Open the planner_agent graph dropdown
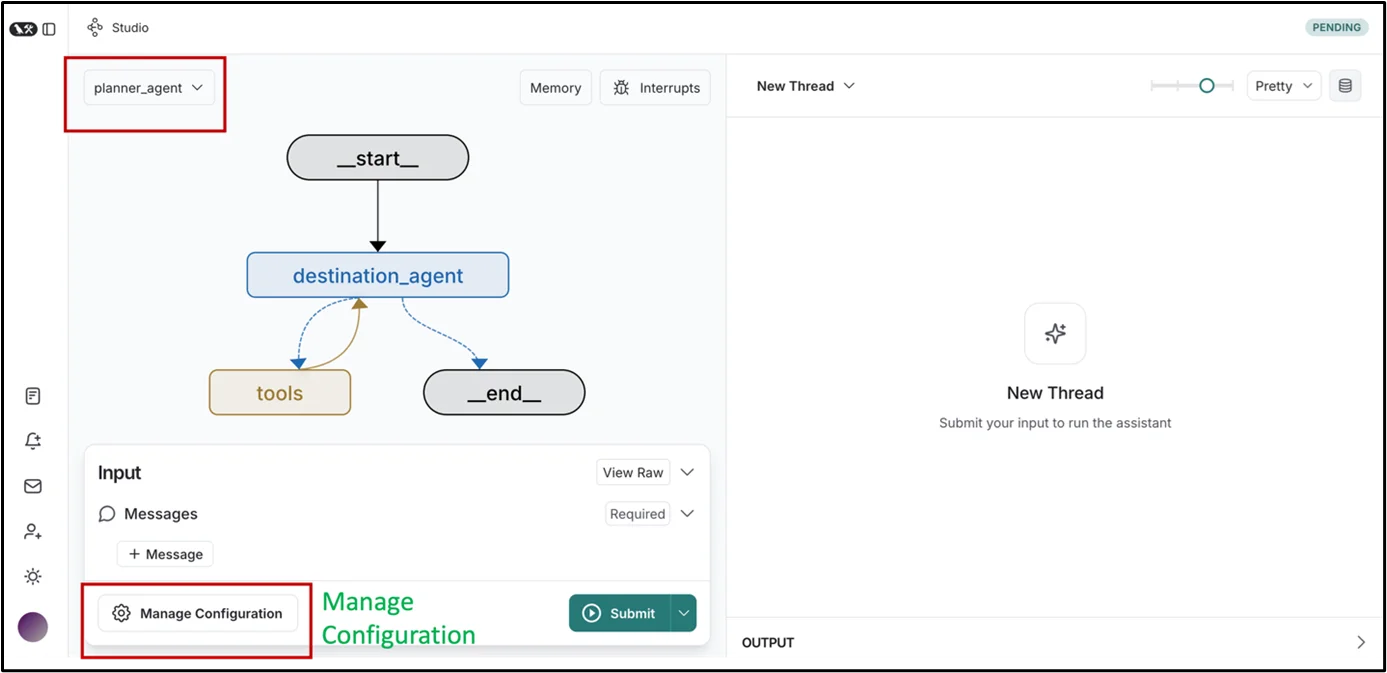Image resolution: width=1387 pixels, height=673 pixels. pyautogui.click(x=148, y=88)
